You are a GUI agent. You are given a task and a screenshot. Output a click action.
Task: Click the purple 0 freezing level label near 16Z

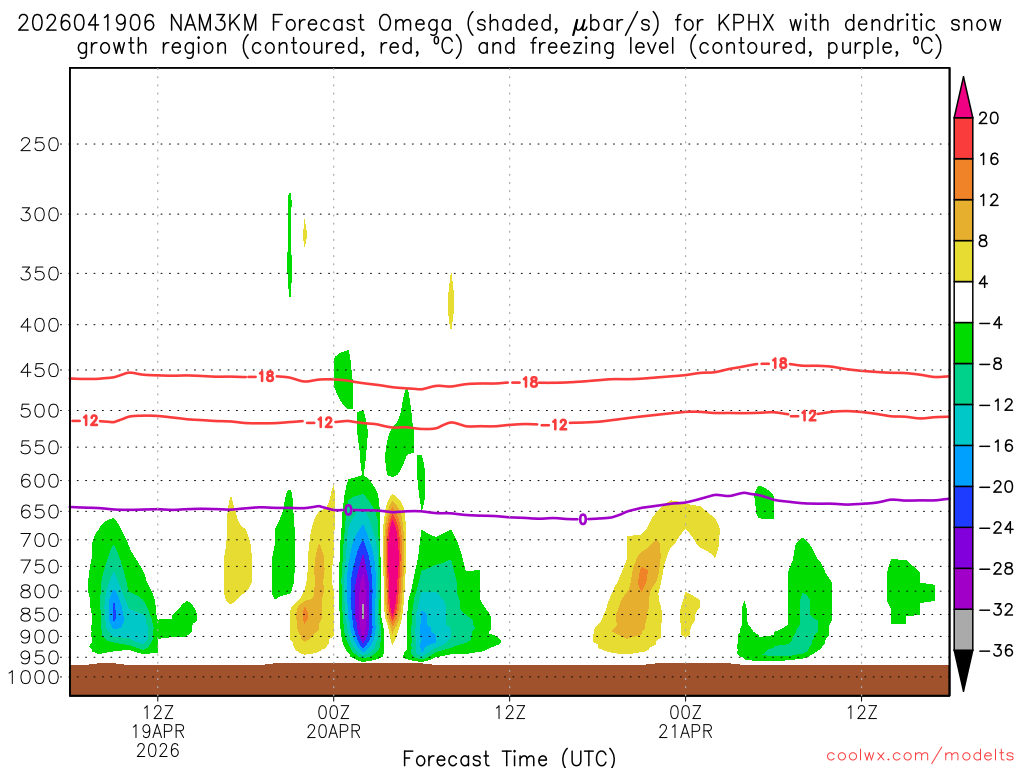(x=583, y=520)
